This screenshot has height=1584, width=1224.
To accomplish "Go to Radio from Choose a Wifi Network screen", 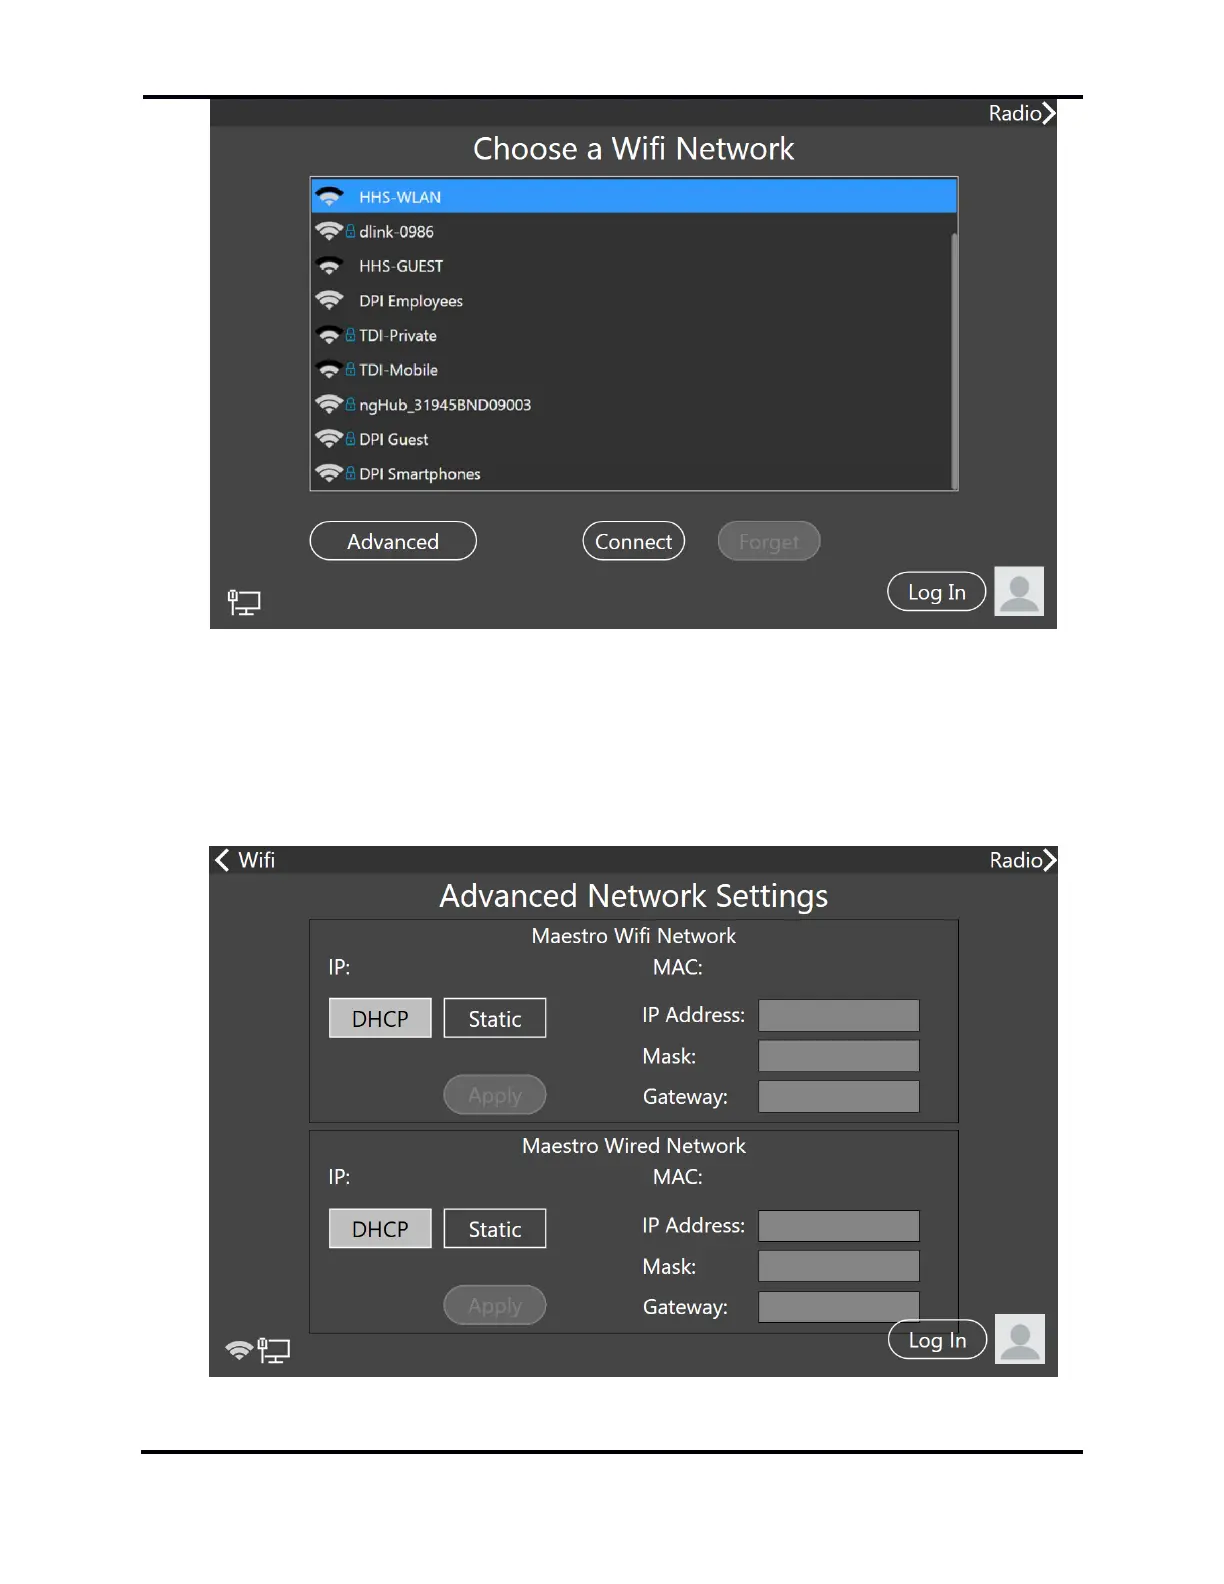I will (x=1022, y=113).
